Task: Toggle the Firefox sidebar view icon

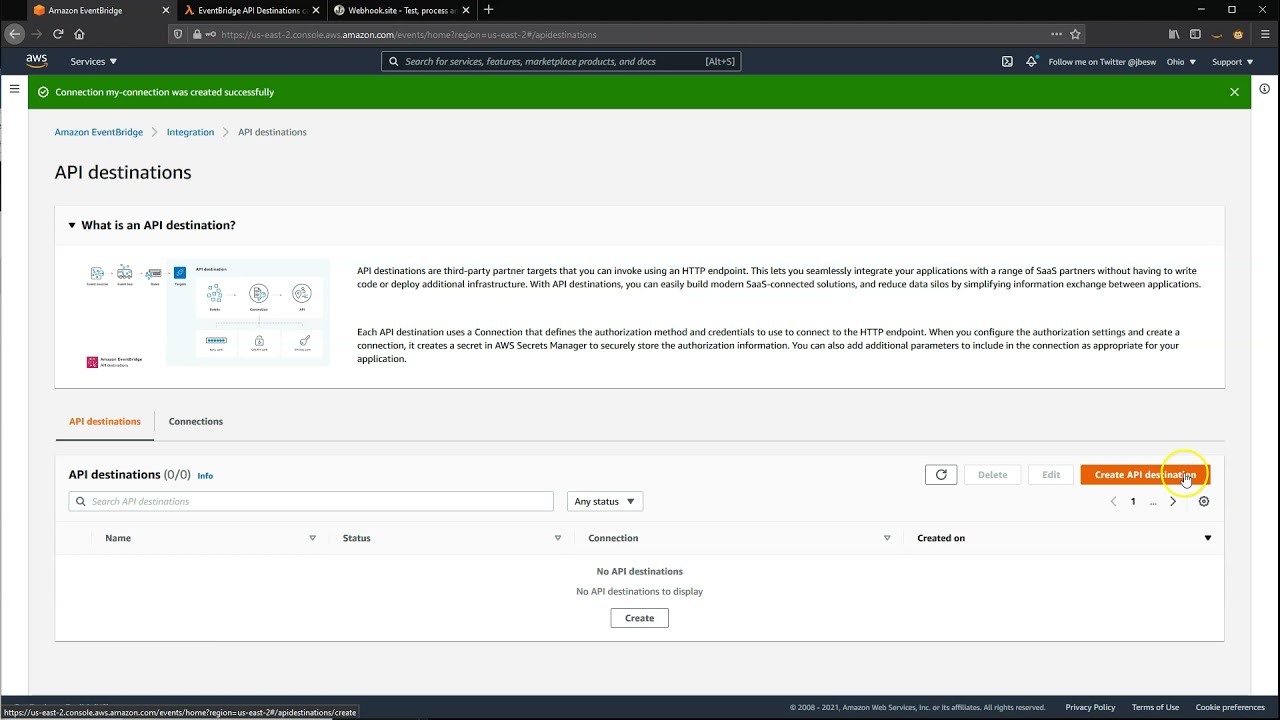Action: pyautogui.click(x=1195, y=34)
